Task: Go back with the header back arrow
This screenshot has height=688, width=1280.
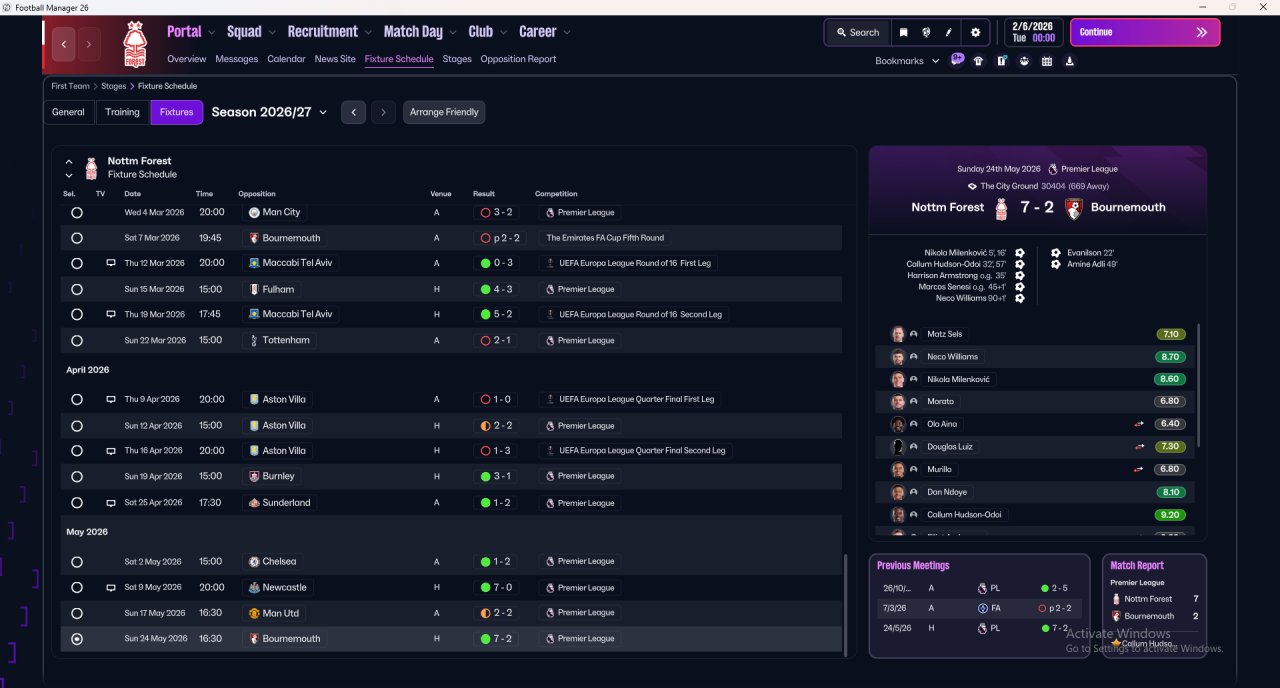Action: [x=65, y=44]
